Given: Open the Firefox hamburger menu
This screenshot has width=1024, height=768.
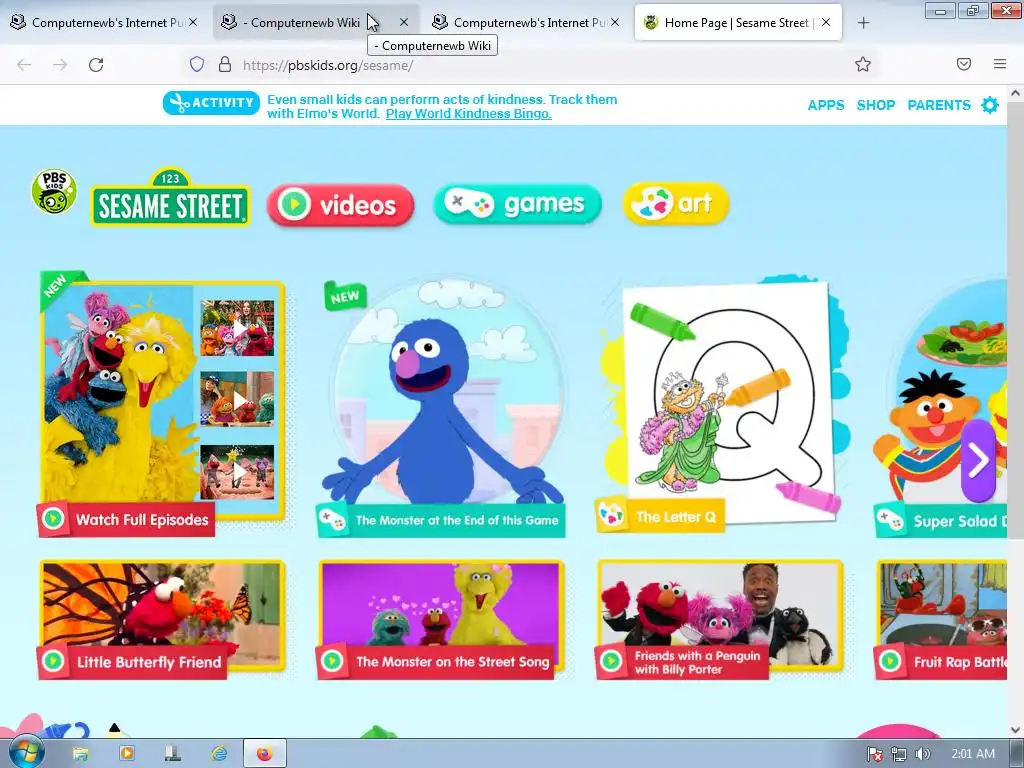Looking at the screenshot, I should click(x=1000, y=64).
